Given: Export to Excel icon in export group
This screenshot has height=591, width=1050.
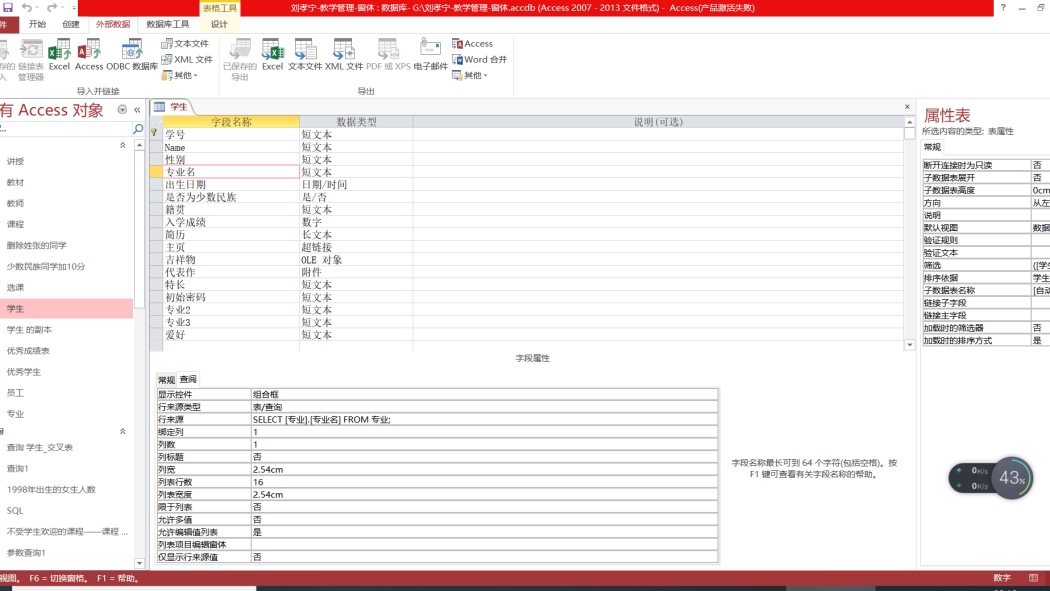Looking at the screenshot, I should [273, 55].
